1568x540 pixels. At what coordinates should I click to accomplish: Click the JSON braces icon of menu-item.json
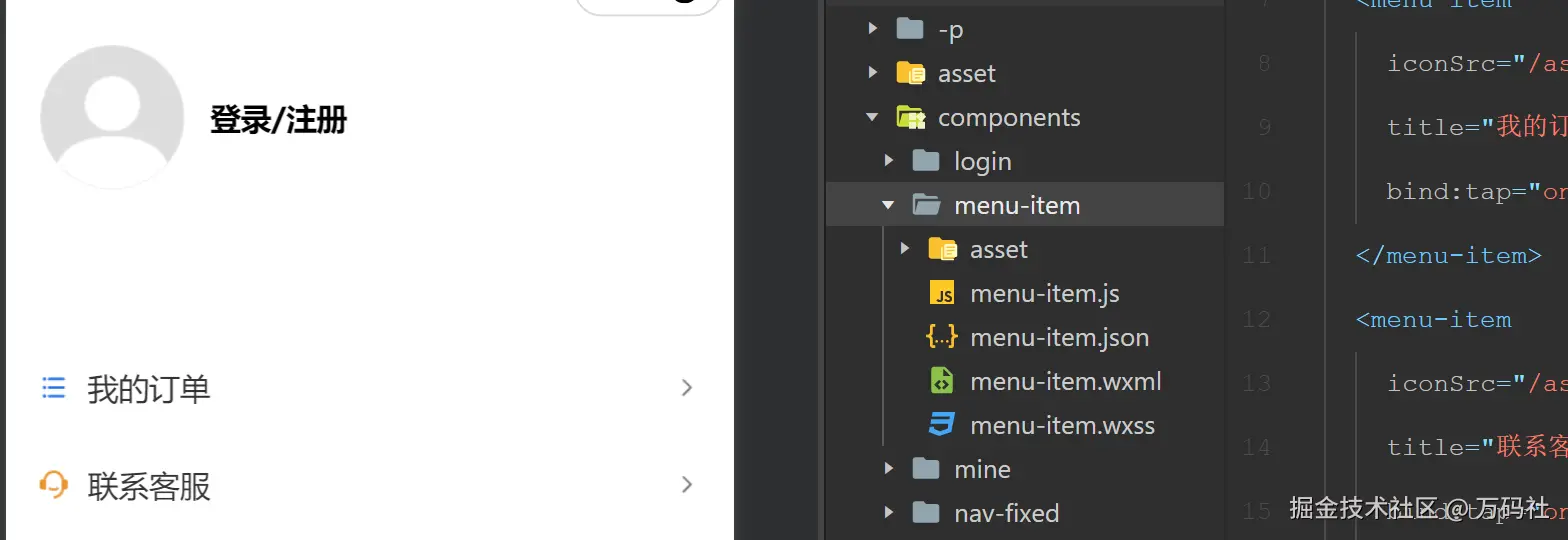pyautogui.click(x=942, y=337)
